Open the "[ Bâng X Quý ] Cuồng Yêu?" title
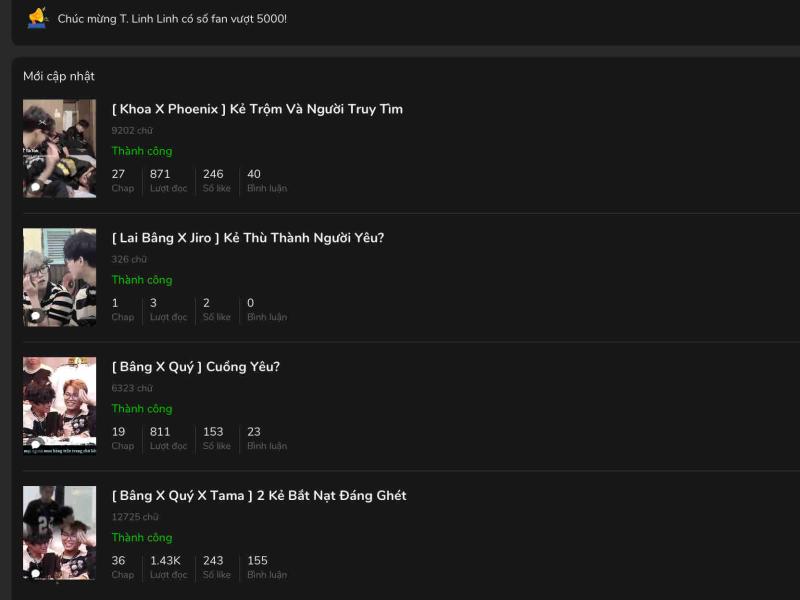This screenshot has height=600, width=800. point(196,367)
